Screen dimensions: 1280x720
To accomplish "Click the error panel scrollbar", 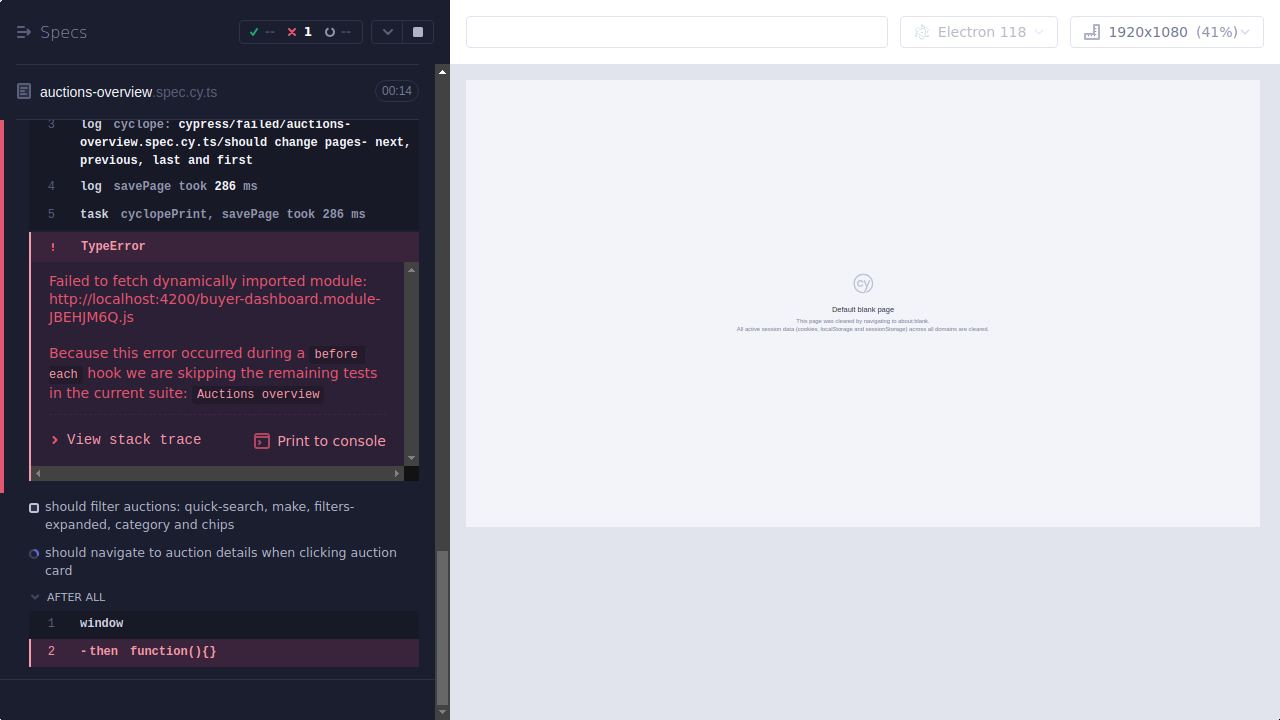I will 411,360.
